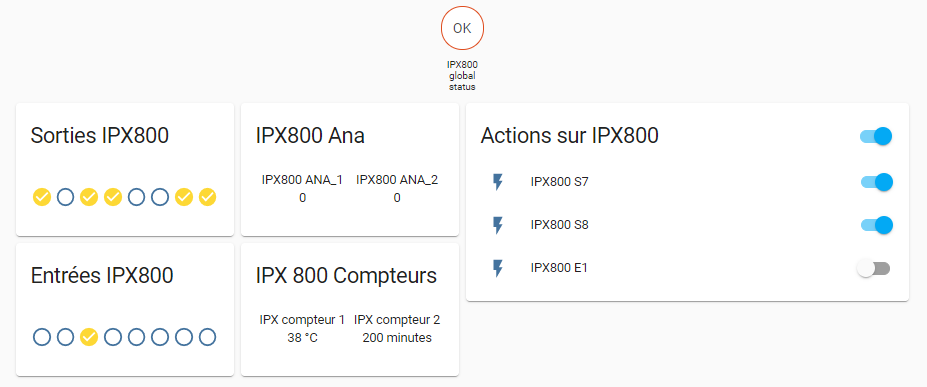This screenshot has width=927, height=387.
Task: Click first empty circle in Entrées IPX800
Action: pyautogui.click(x=41, y=337)
